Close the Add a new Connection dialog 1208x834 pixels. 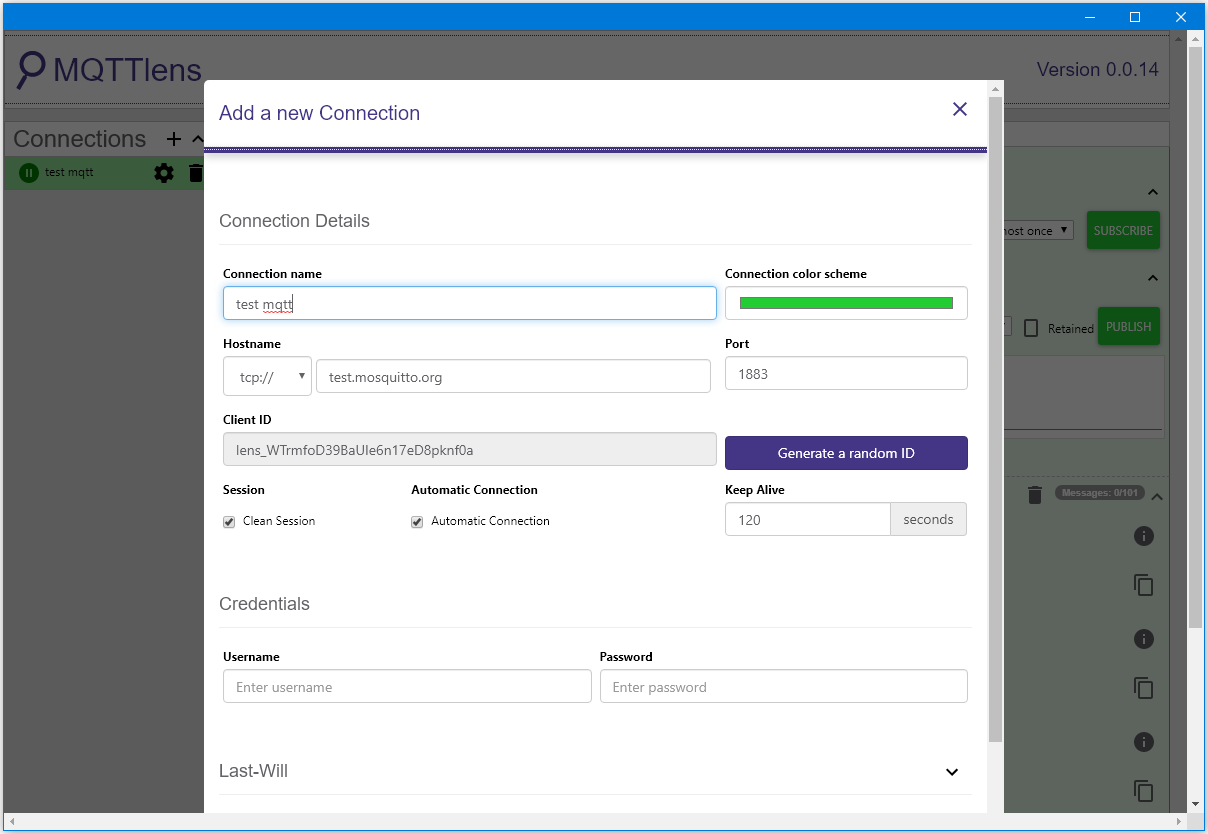click(960, 109)
